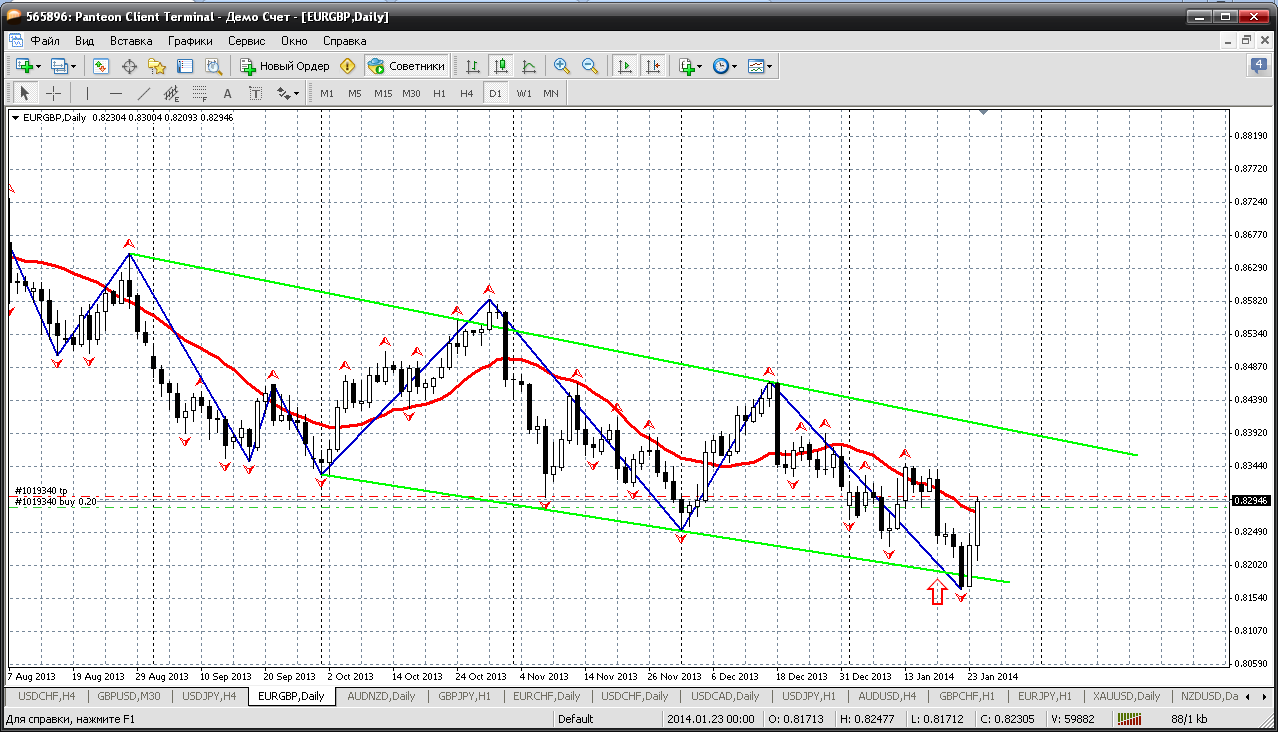Viewport: 1278px width, 732px height.
Task: Click the chart shift triangle marker
Action: point(984,113)
